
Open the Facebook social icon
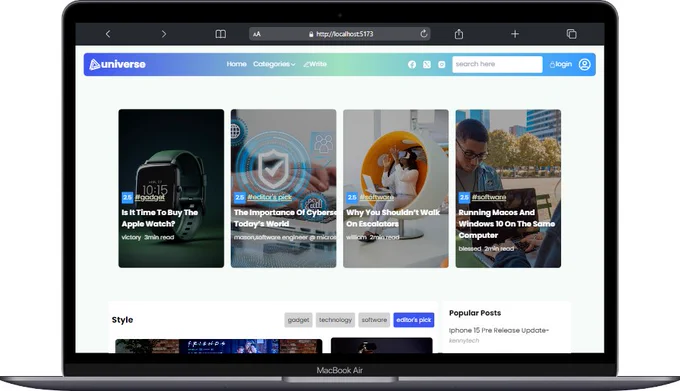(412, 65)
